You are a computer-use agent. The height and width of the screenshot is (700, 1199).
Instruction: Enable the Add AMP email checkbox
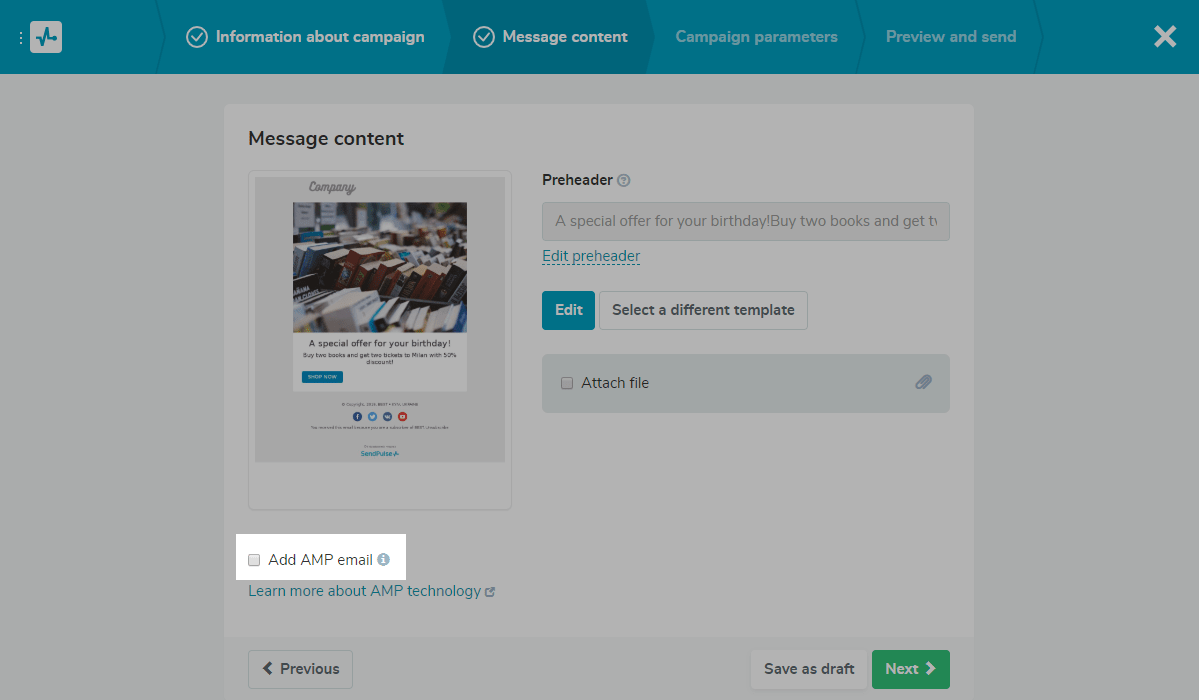coord(253,559)
